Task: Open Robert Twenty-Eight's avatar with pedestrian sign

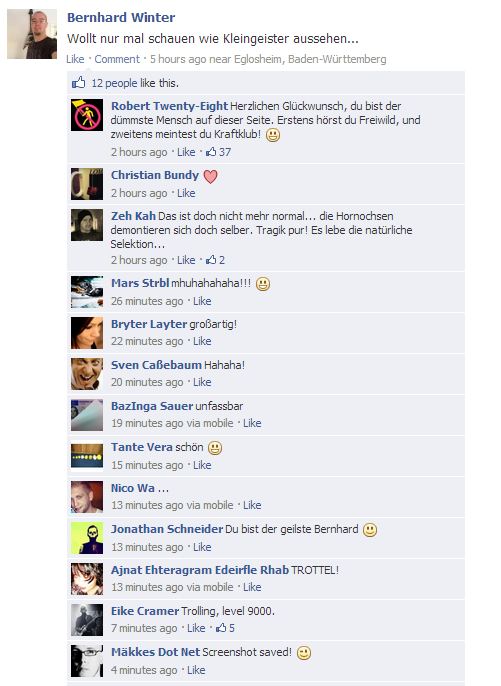Action: coord(87,115)
